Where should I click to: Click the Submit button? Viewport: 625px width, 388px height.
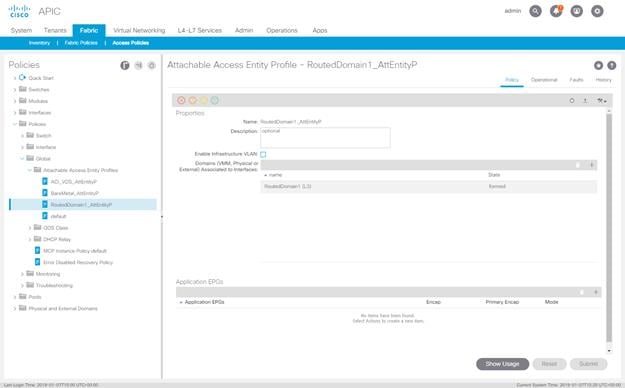click(x=588, y=364)
